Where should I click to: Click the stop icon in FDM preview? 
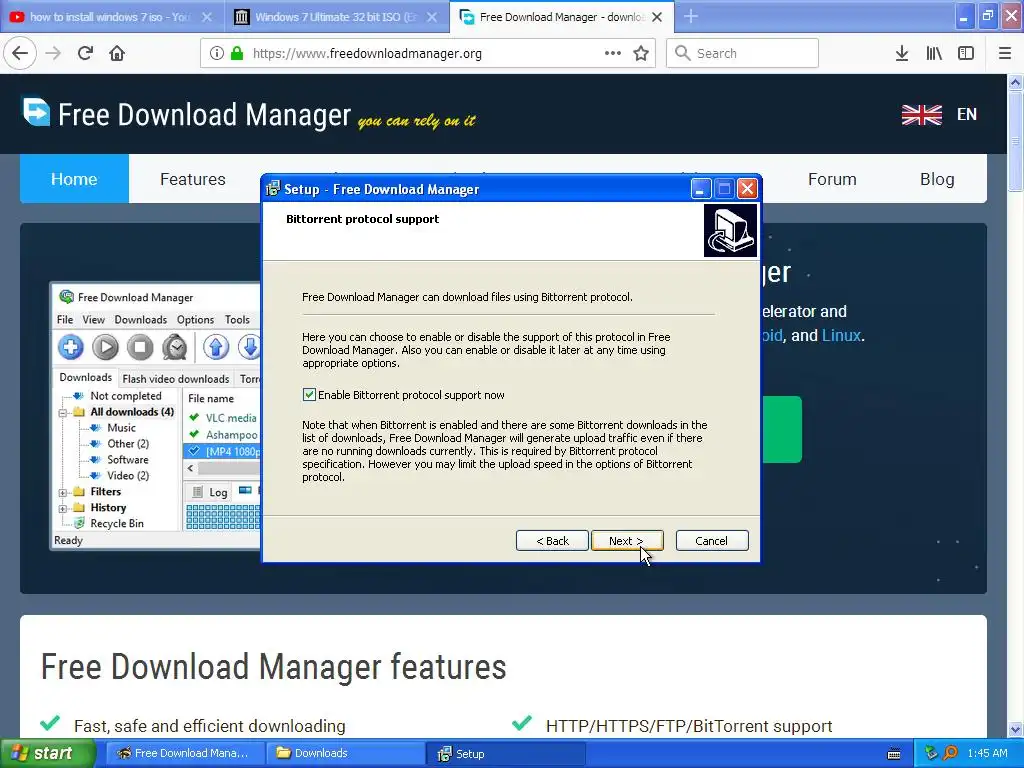140,347
